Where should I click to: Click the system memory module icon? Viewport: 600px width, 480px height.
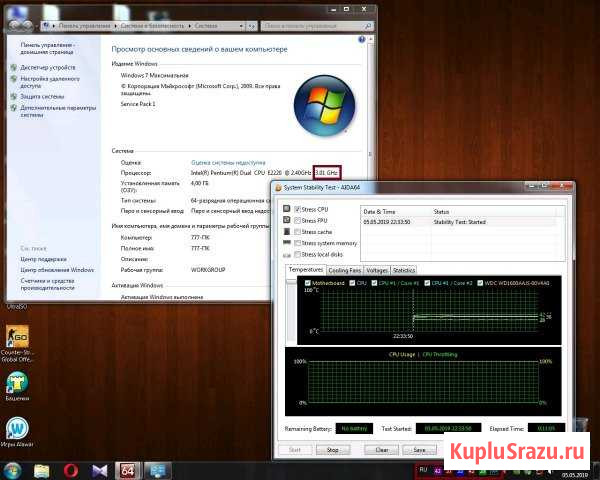click(287, 242)
